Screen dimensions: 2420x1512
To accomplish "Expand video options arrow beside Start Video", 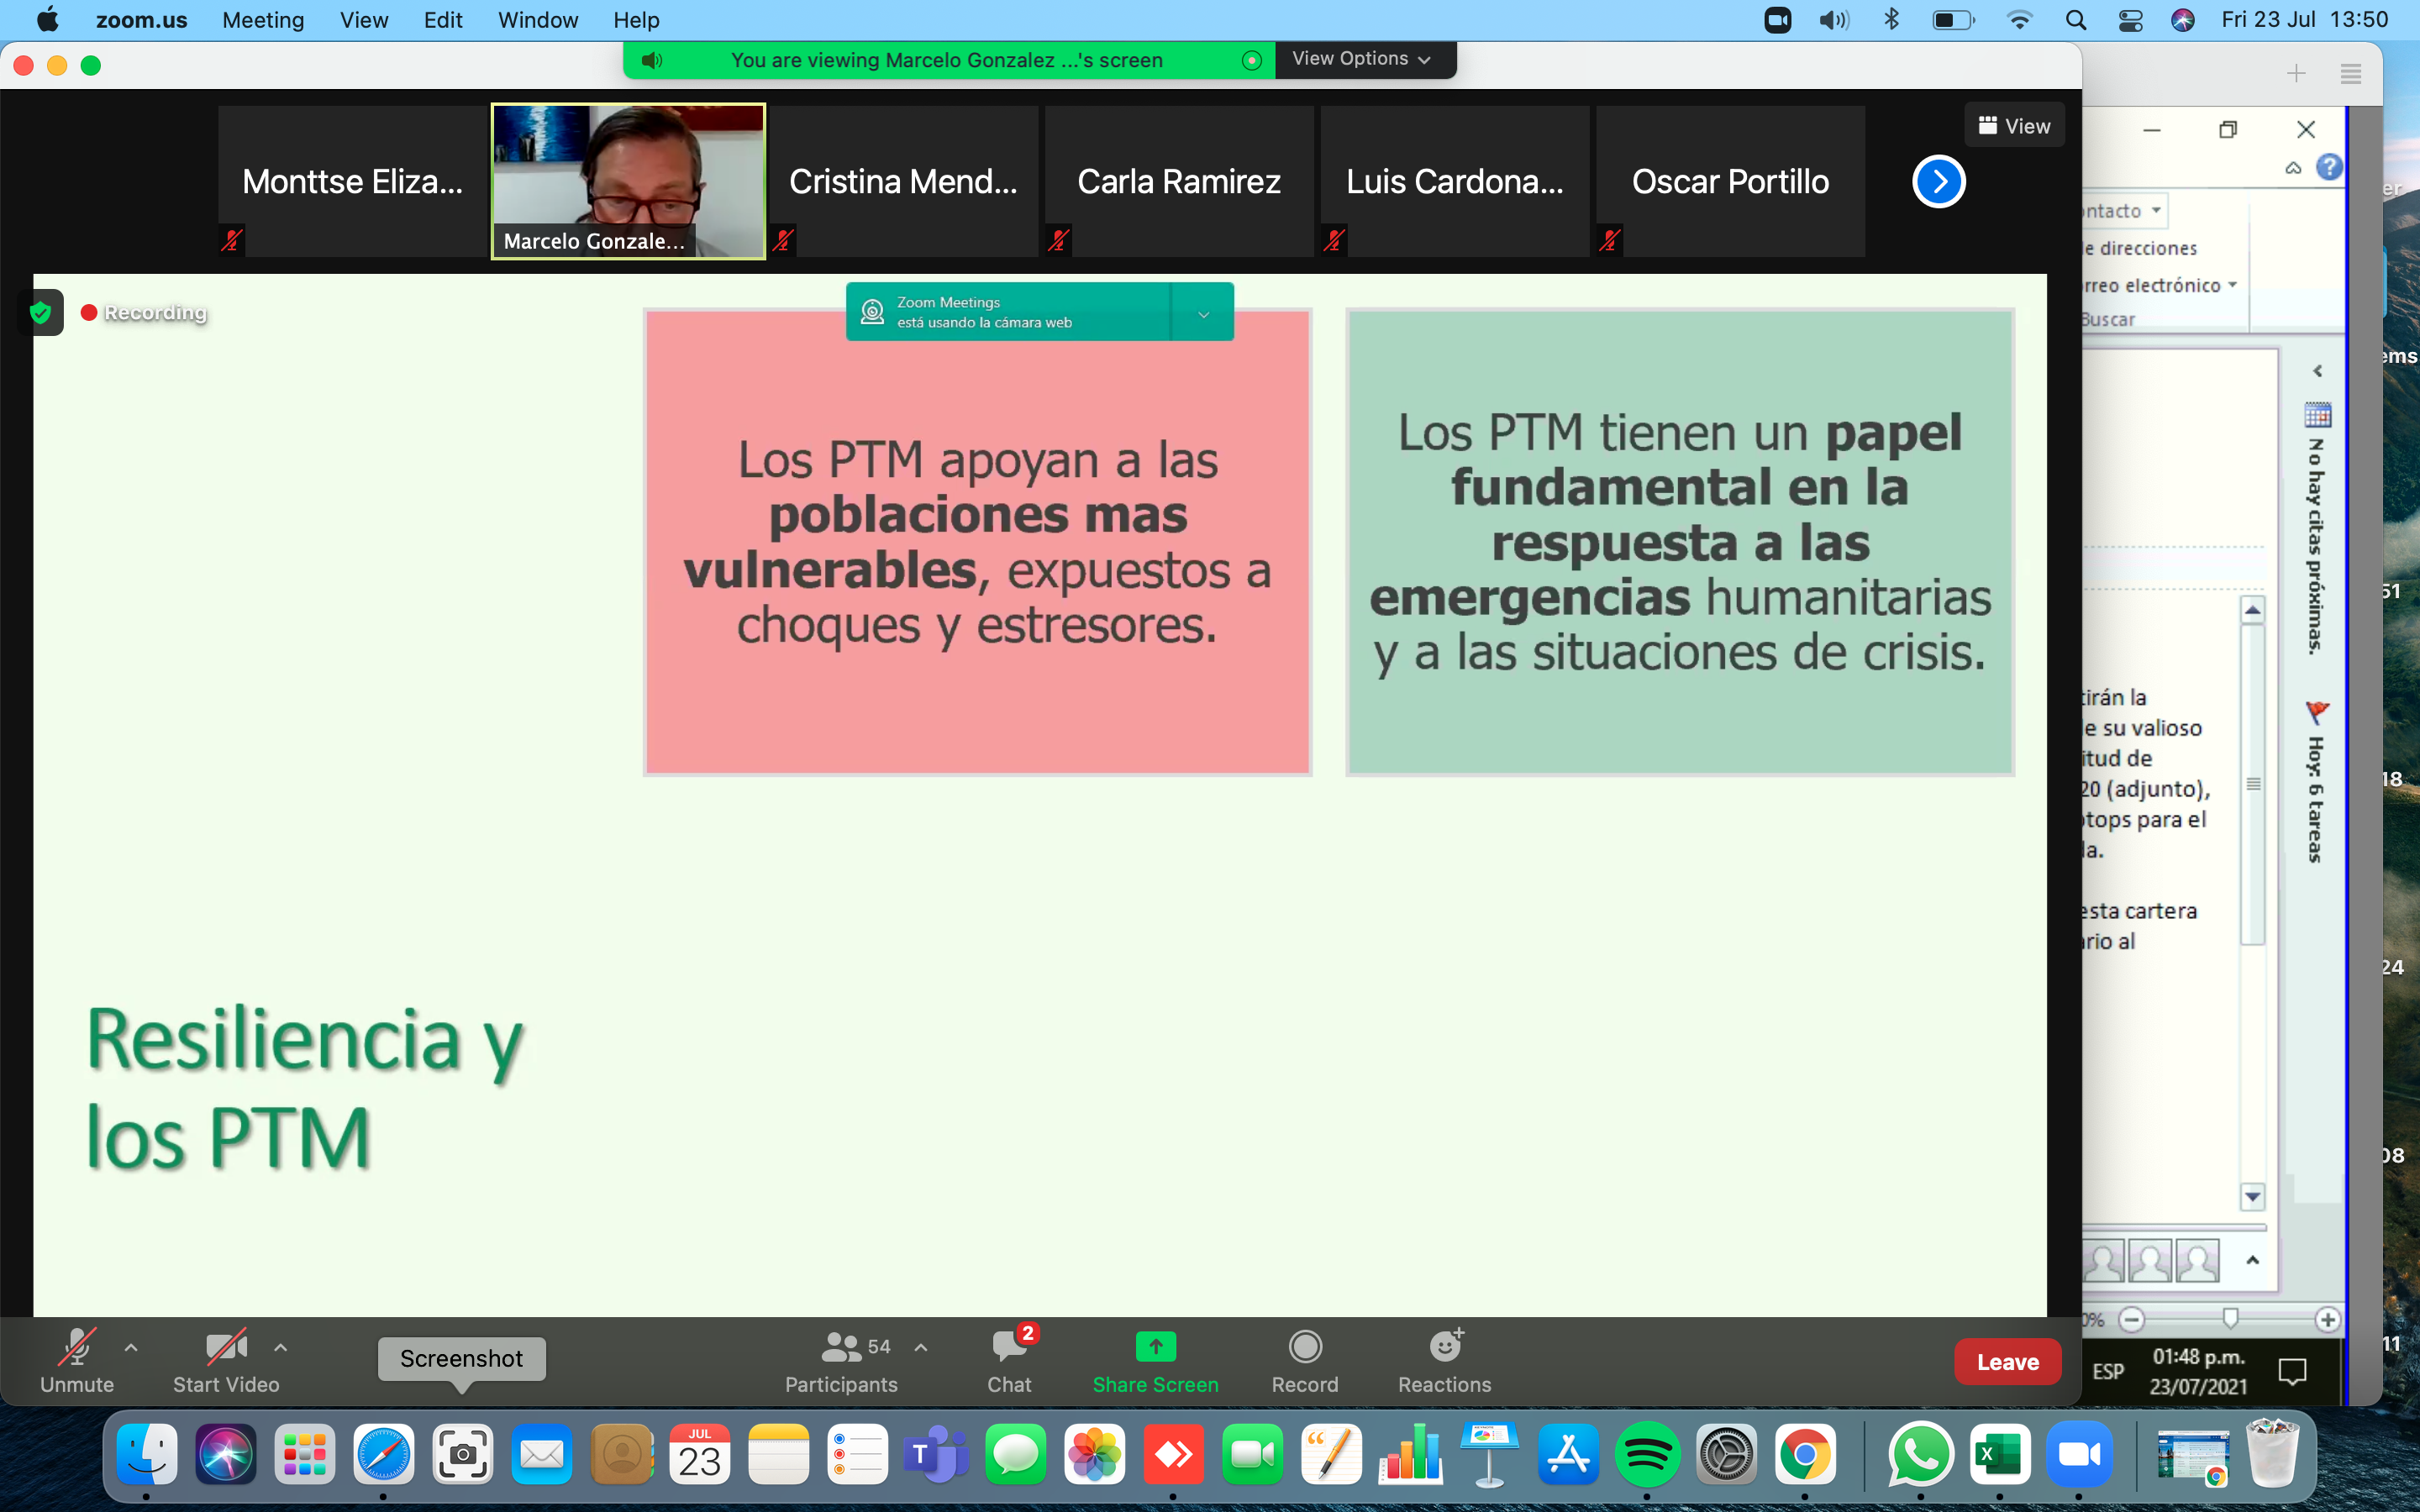I will 281,1347.
